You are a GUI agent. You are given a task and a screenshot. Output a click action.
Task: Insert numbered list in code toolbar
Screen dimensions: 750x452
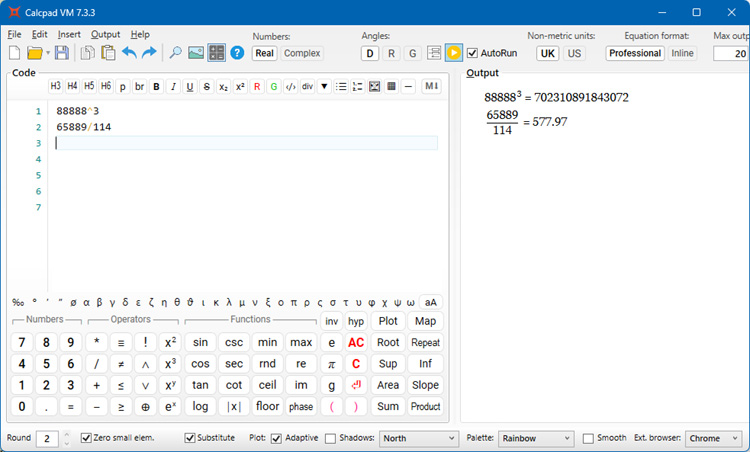point(357,87)
